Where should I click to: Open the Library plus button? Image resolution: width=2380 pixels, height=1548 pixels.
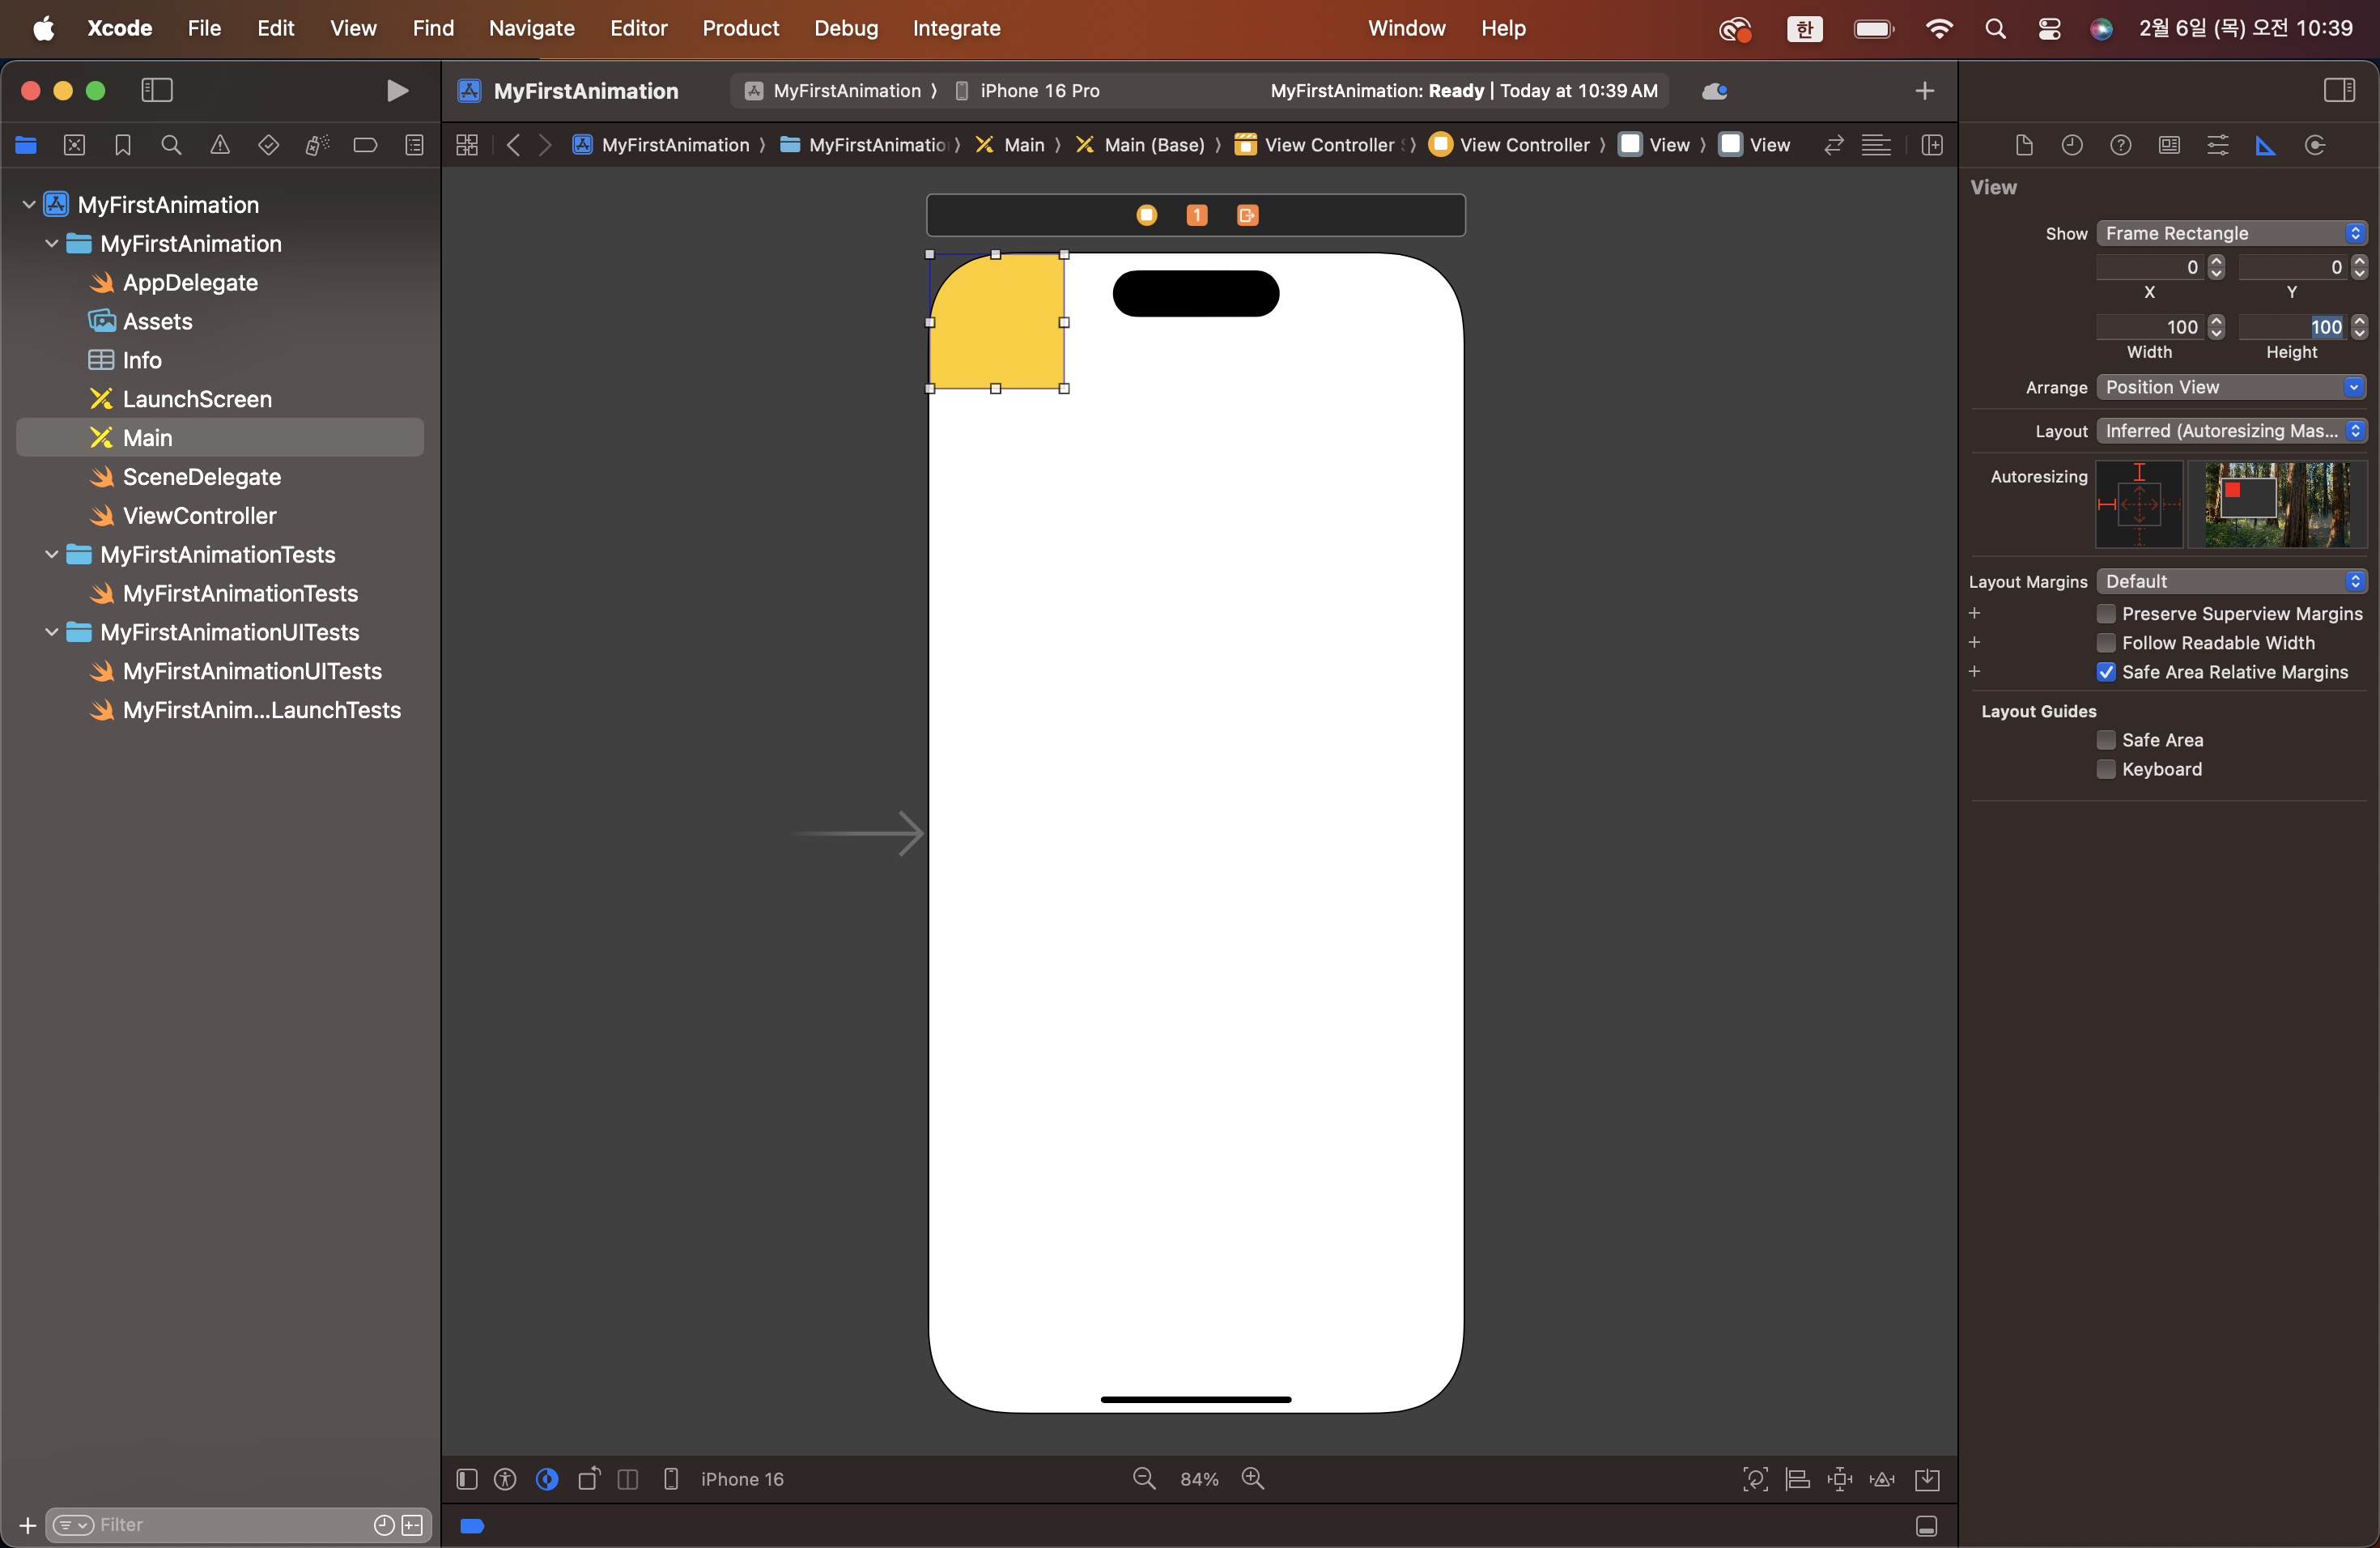1924,91
